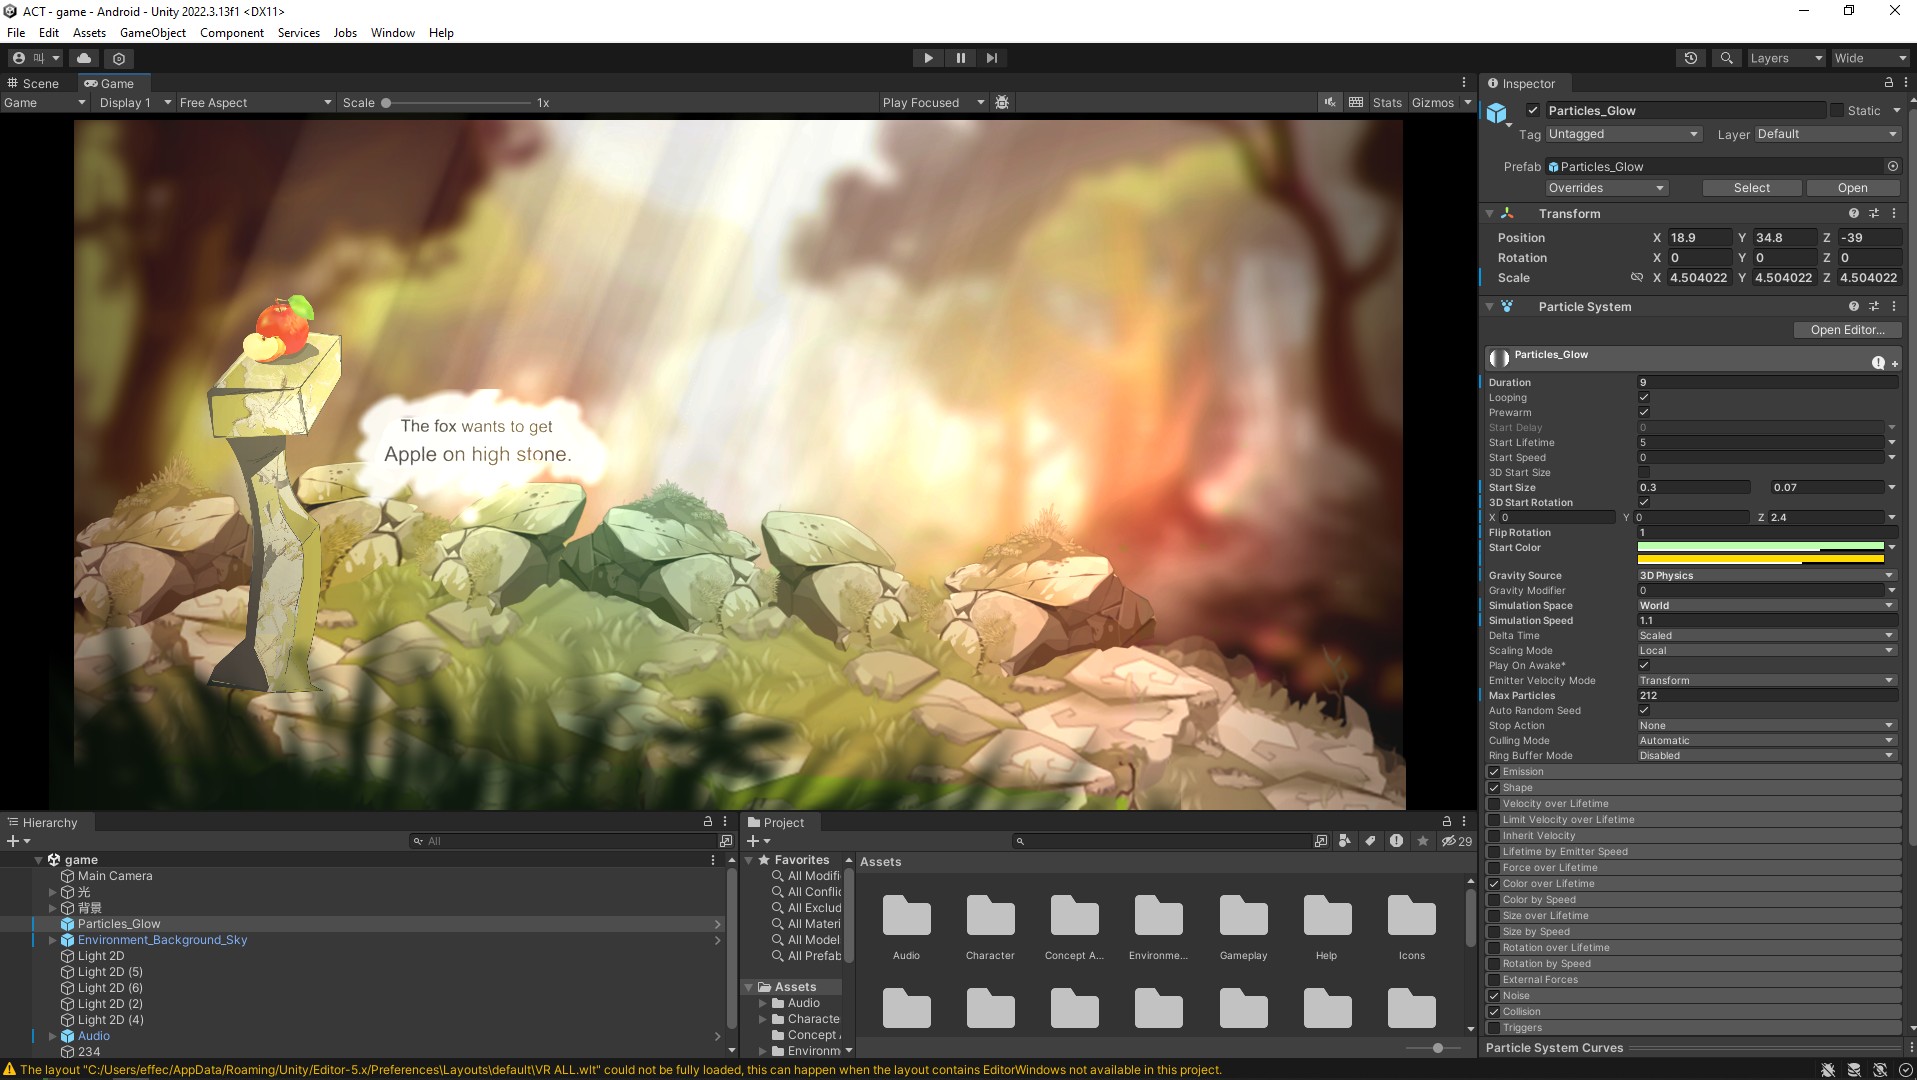The height and width of the screenshot is (1080, 1917).
Task: Click Search by Label icon in Project
Action: coord(1370,841)
